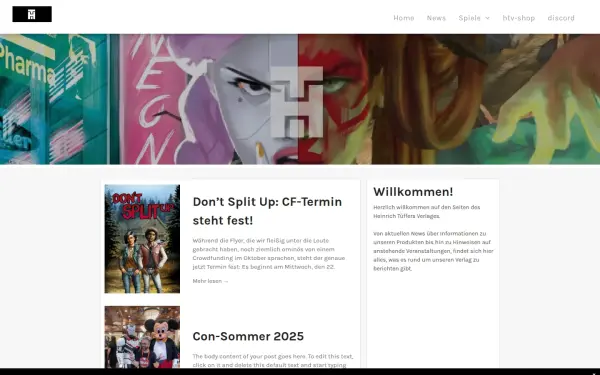Go to the News page
Image resolution: width=600 pixels, height=375 pixels.
(436, 18)
